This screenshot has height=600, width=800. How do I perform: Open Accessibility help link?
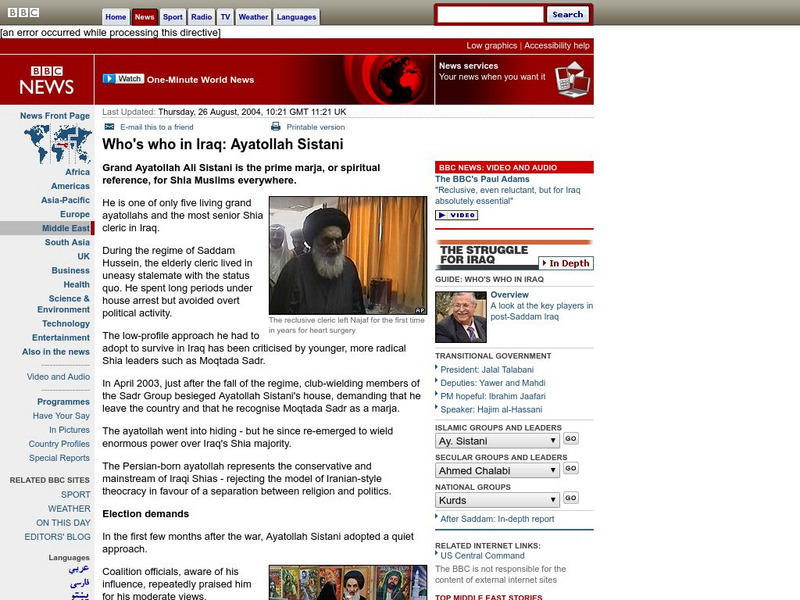pos(557,45)
